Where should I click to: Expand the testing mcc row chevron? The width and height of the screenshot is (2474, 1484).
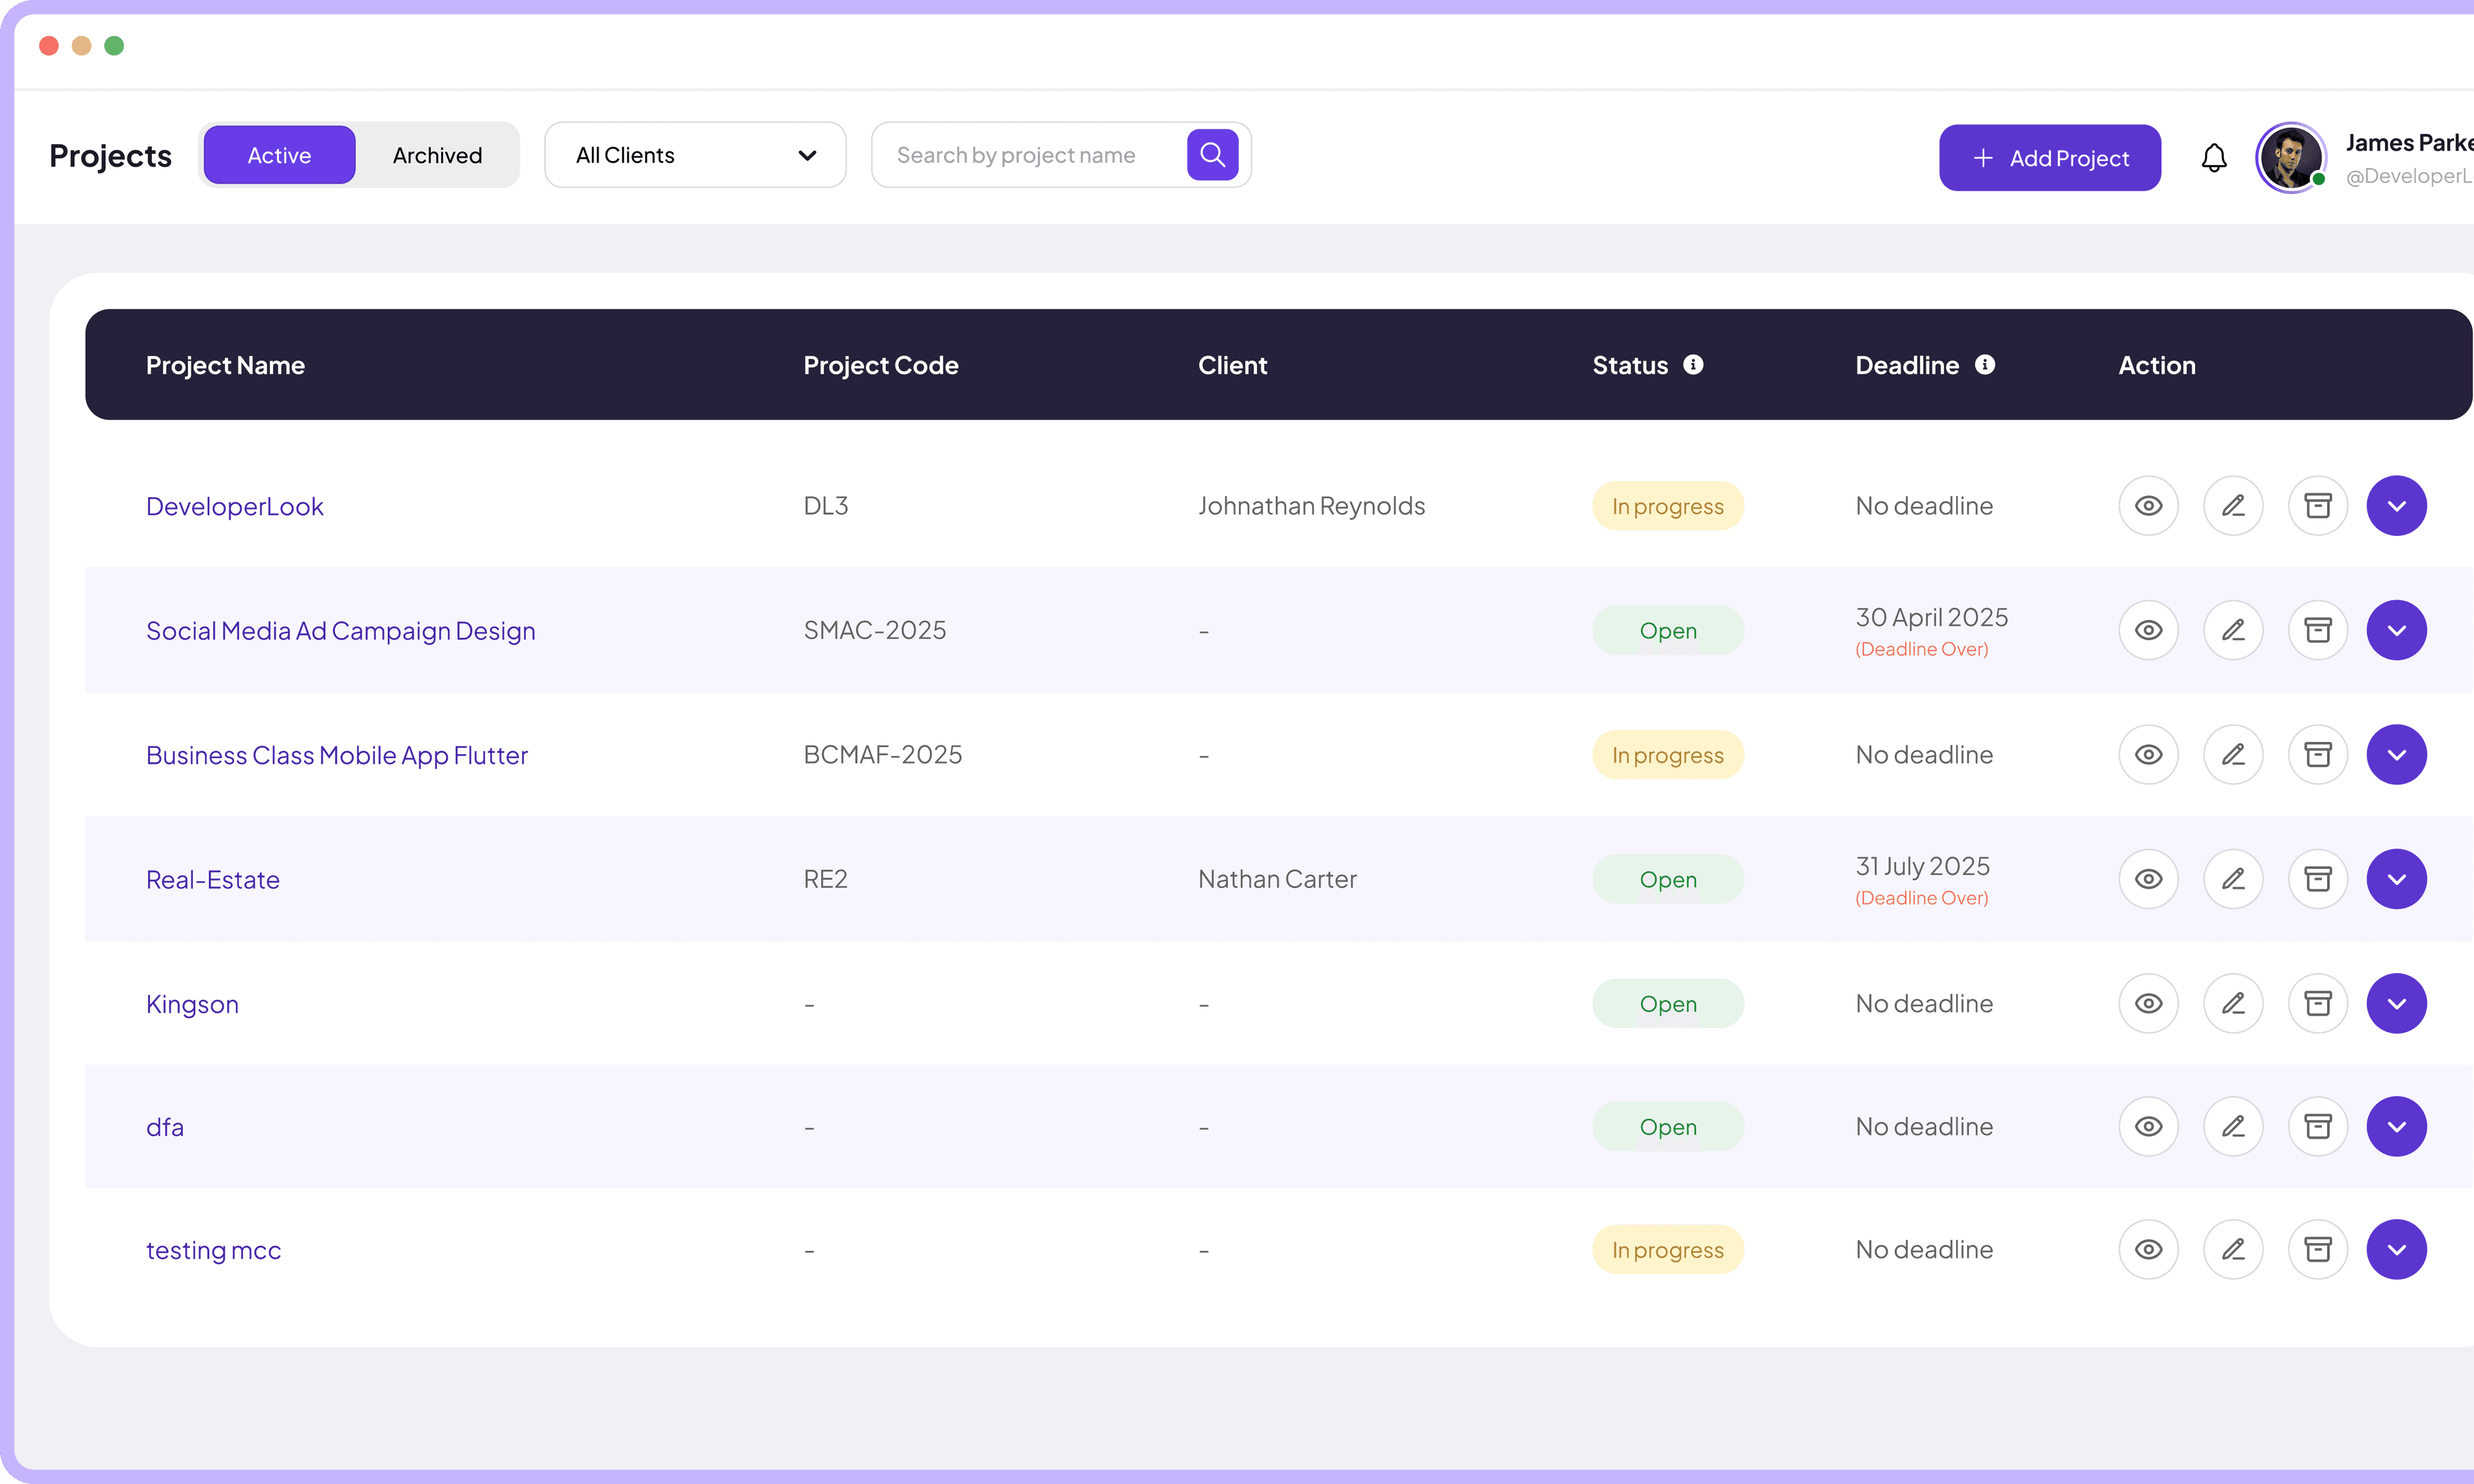(2397, 1248)
